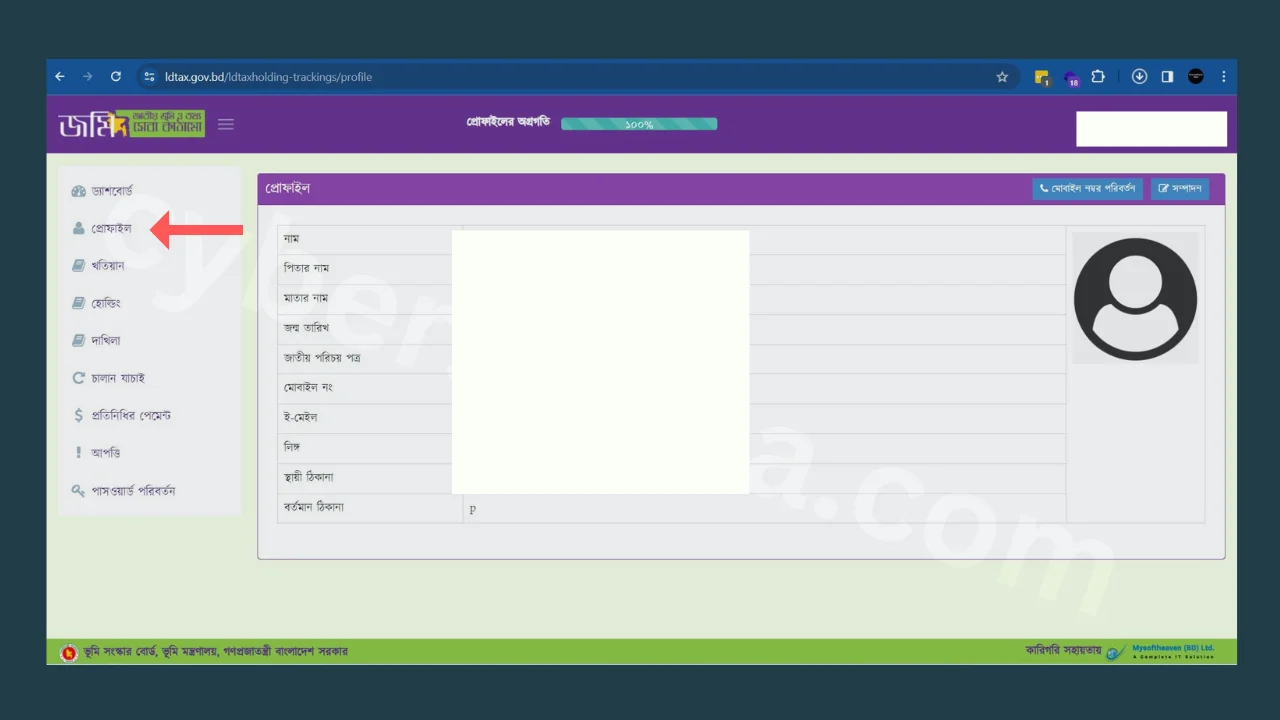
Task: Click the profile avatar placeholder image
Action: (1135, 298)
